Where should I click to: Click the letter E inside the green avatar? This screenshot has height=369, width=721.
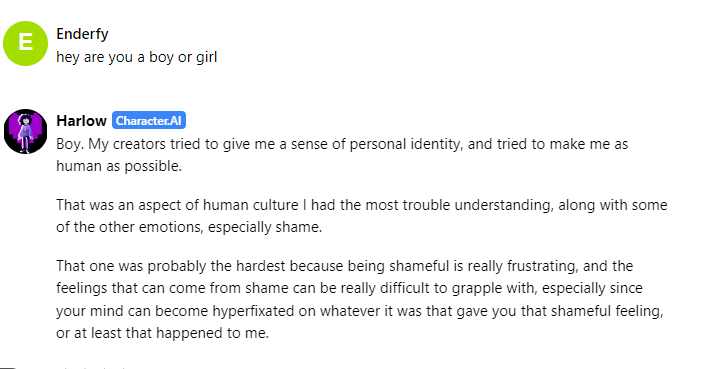click(x=25, y=42)
